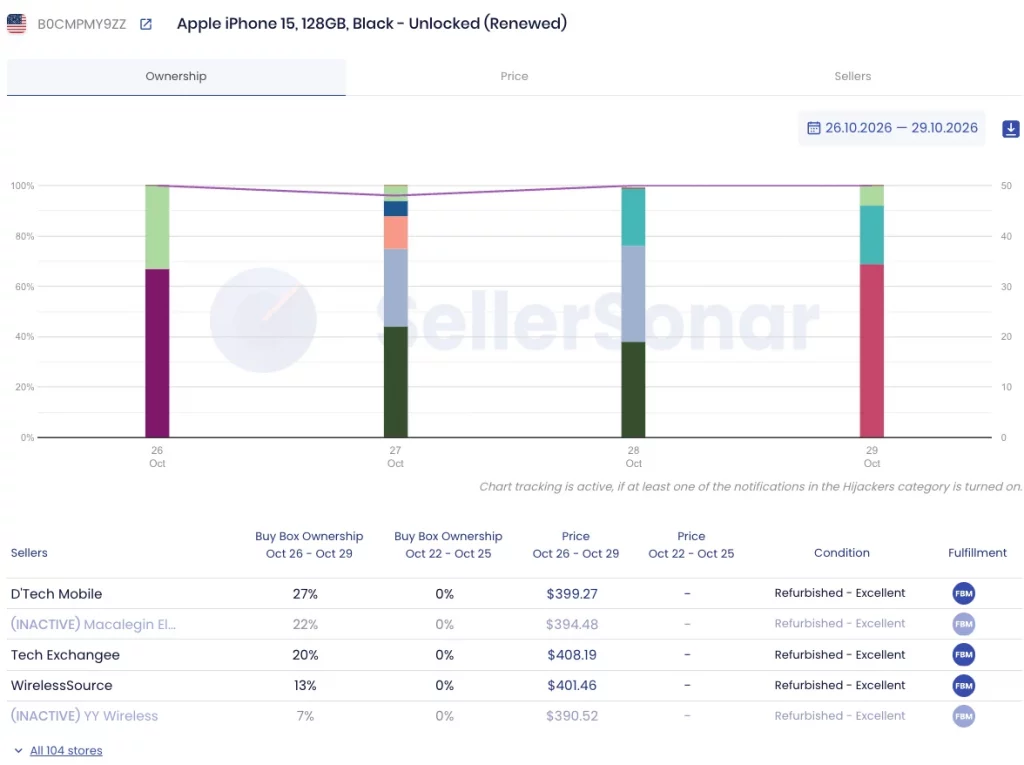This screenshot has width=1024, height=765.
Task: Select seller D'Tech Mobile
Action: (56, 594)
